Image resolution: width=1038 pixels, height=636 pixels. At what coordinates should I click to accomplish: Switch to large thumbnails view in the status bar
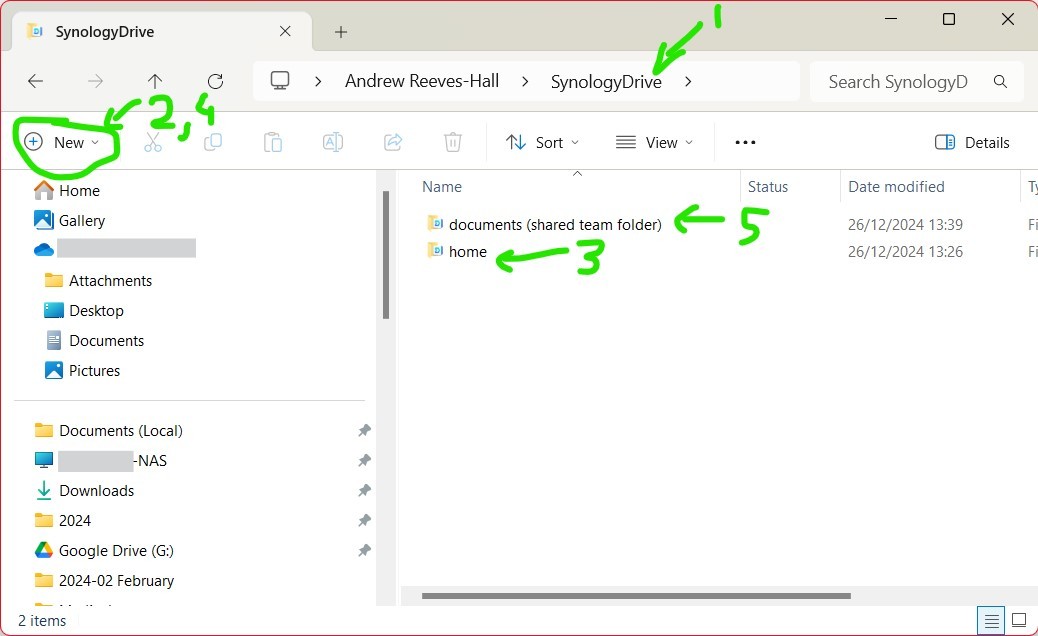click(x=1019, y=620)
